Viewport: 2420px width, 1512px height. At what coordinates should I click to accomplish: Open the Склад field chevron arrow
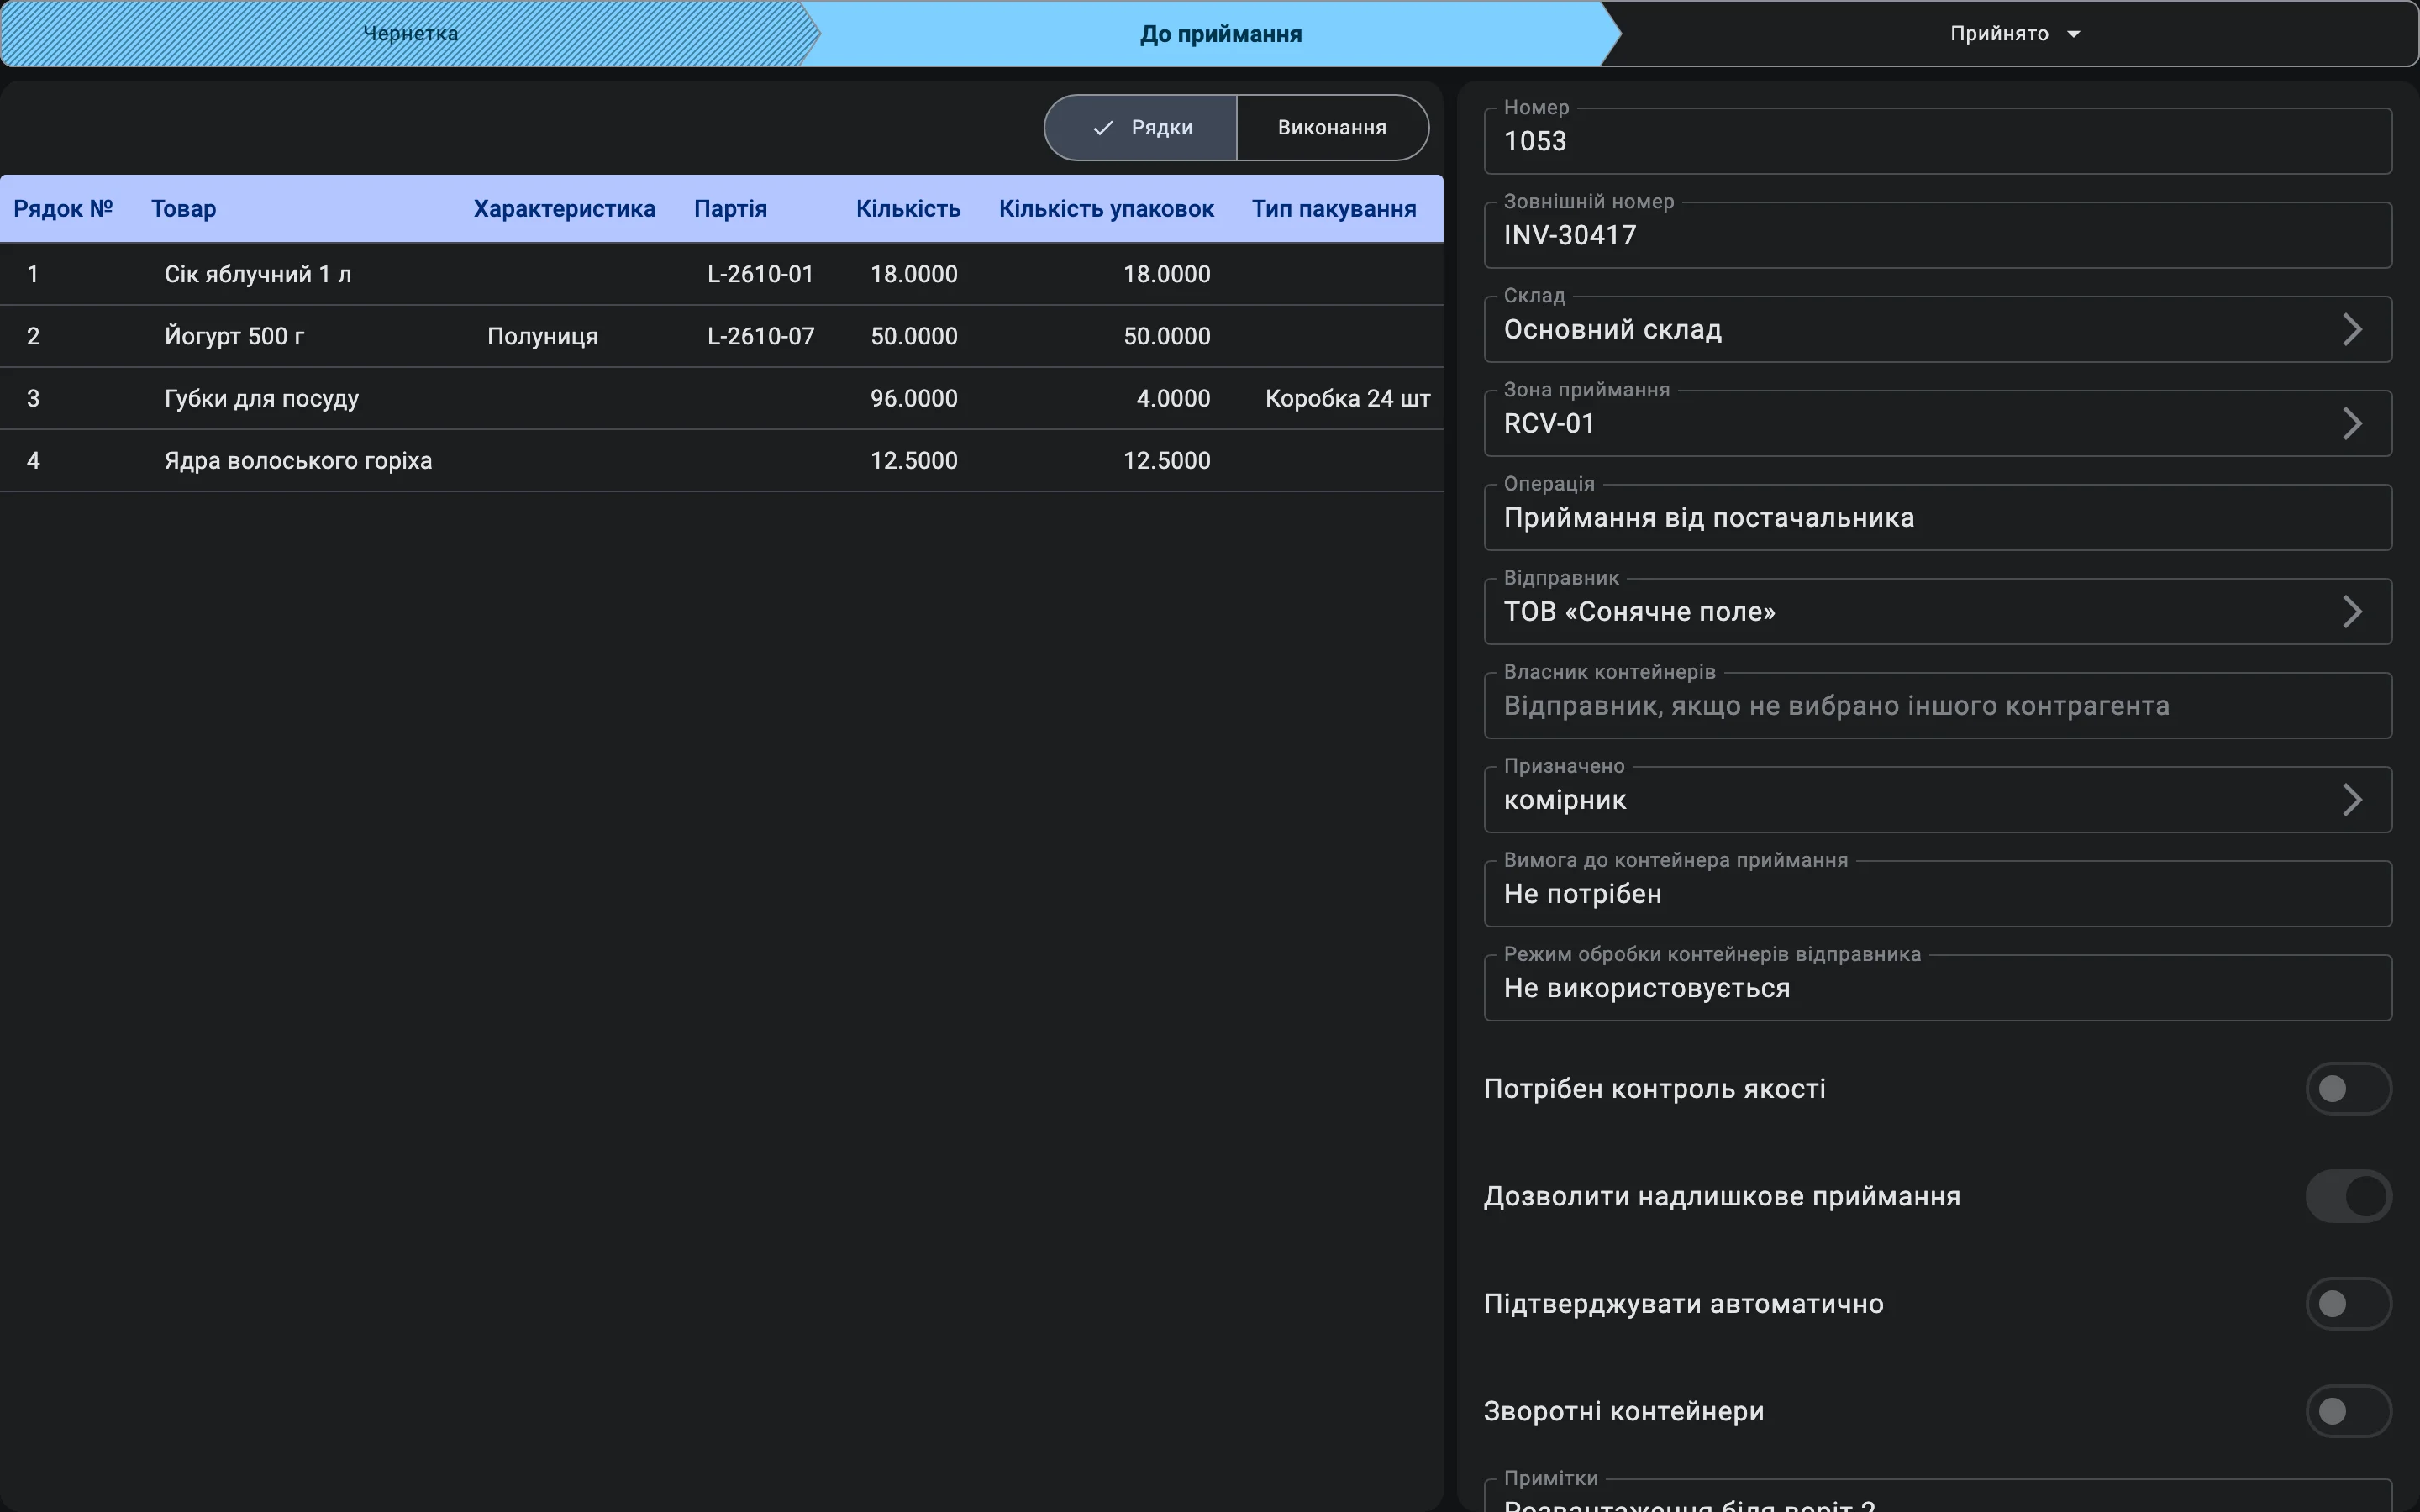(2352, 329)
